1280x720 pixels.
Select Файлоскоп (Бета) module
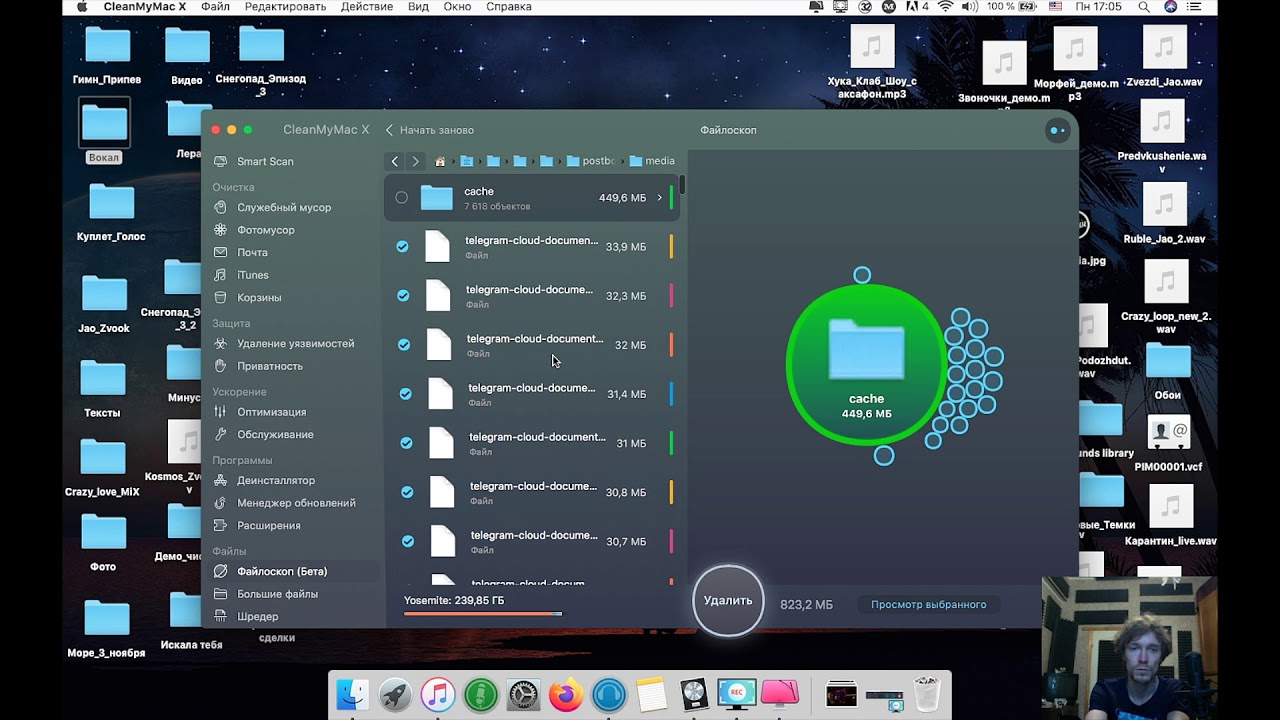click(x=282, y=571)
